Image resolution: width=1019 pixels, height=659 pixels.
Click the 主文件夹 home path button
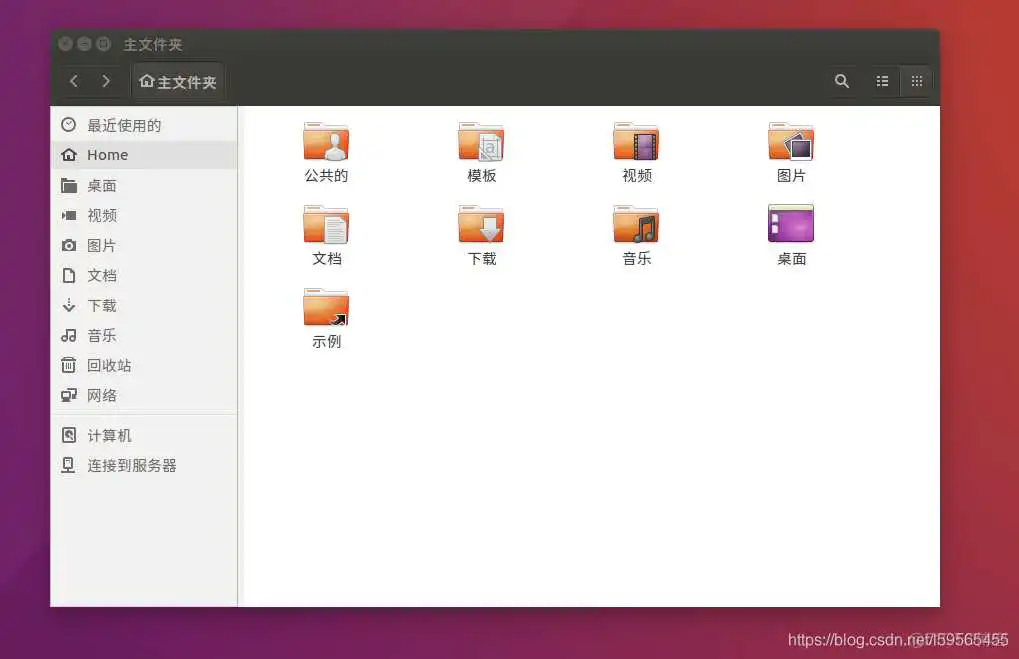pyautogui.click(x=177, y=81)
